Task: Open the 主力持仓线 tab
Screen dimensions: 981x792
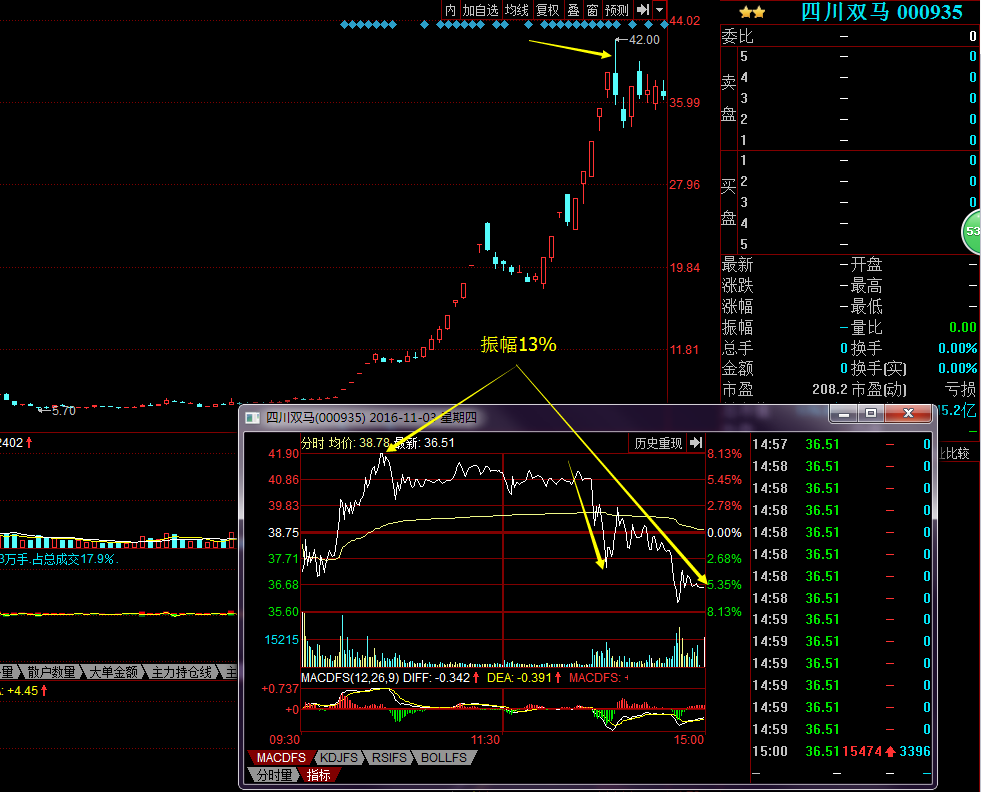Action: pyautogui.click(x=182, y=672)
